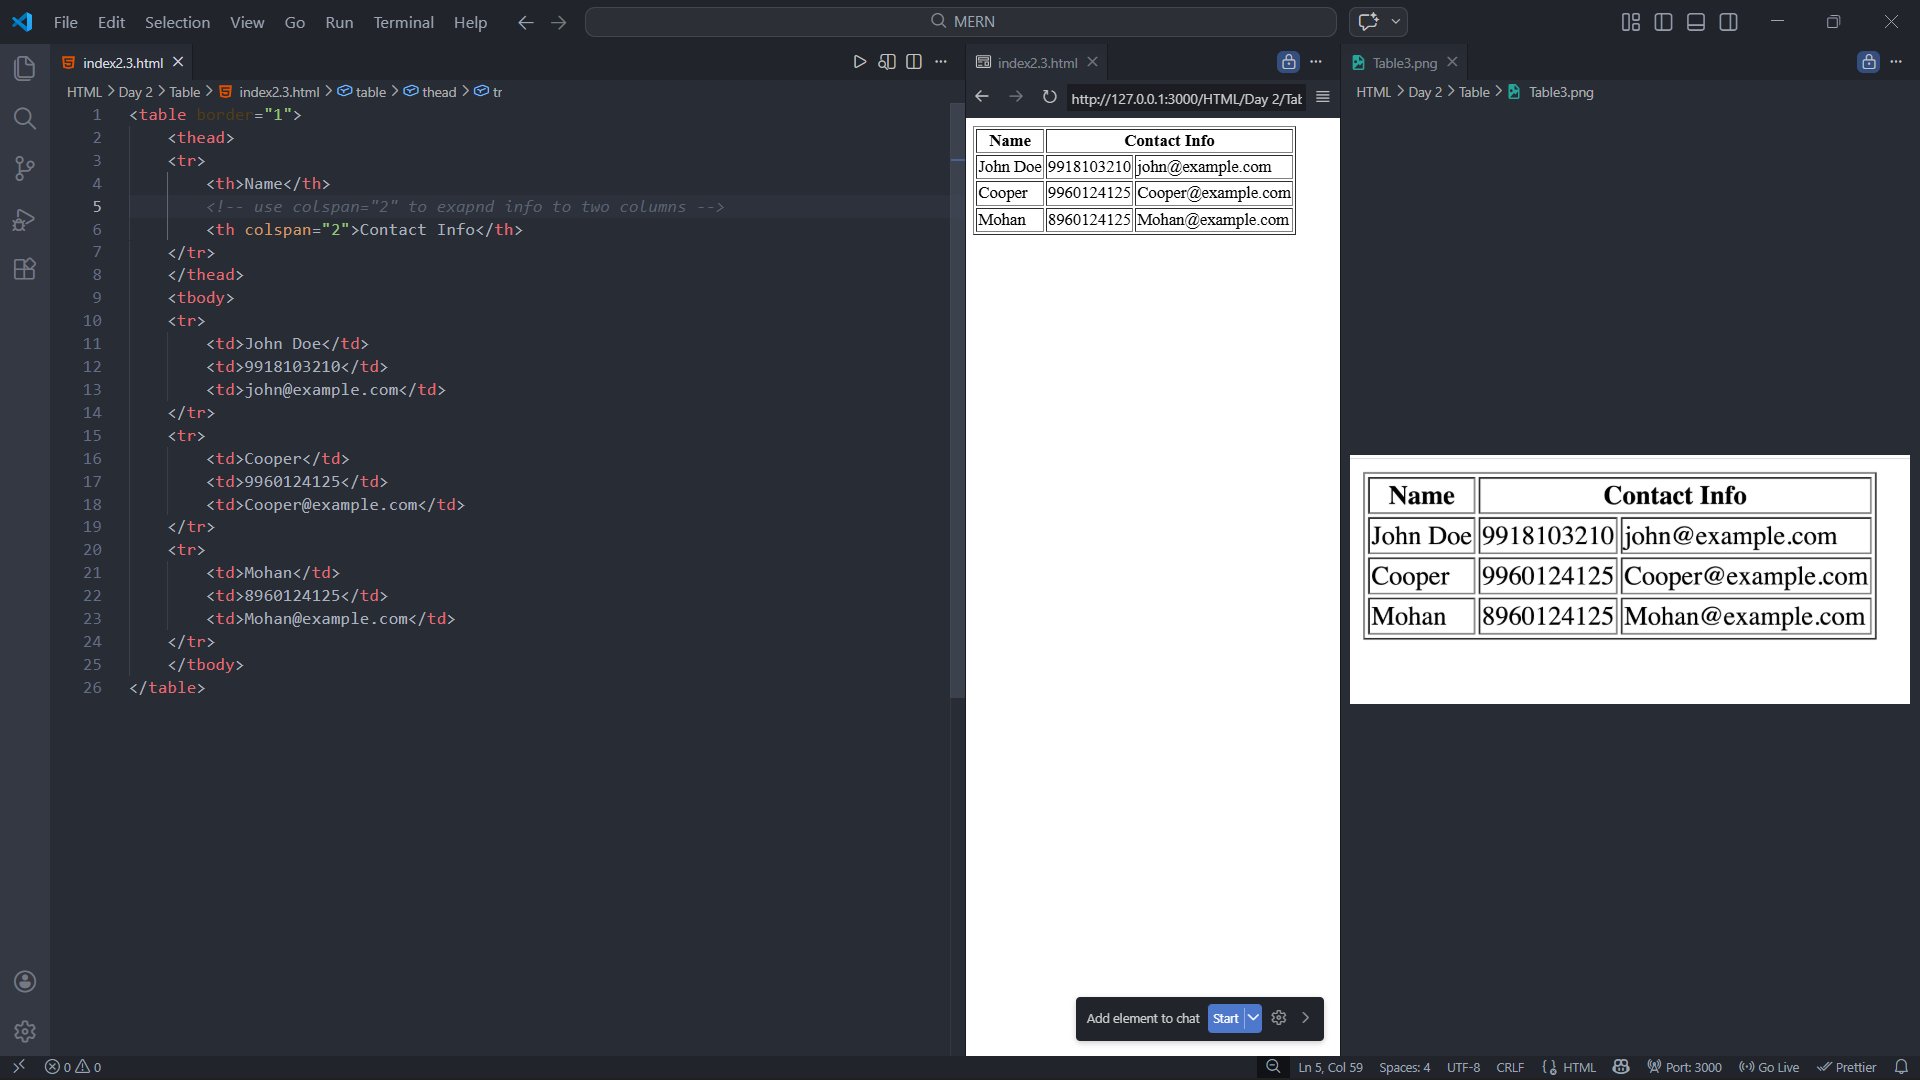Open the Terminal menu
This screenshot has height=1080, width=1920.
coord(403,22)
